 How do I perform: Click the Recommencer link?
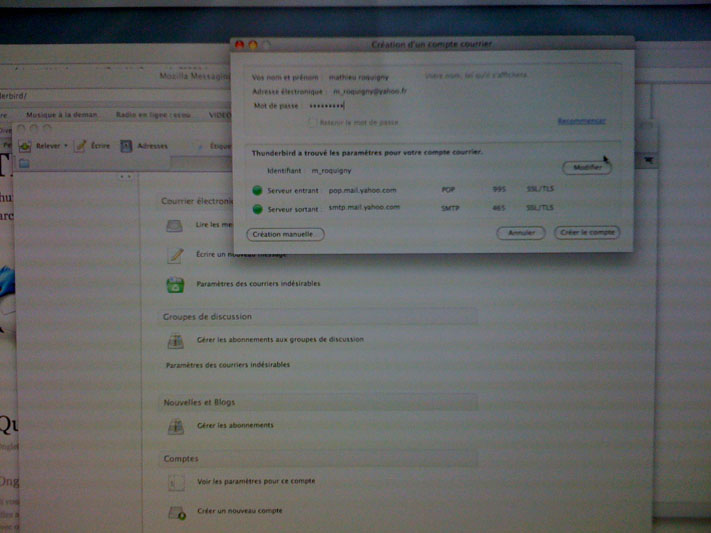[x=581, y=121]
